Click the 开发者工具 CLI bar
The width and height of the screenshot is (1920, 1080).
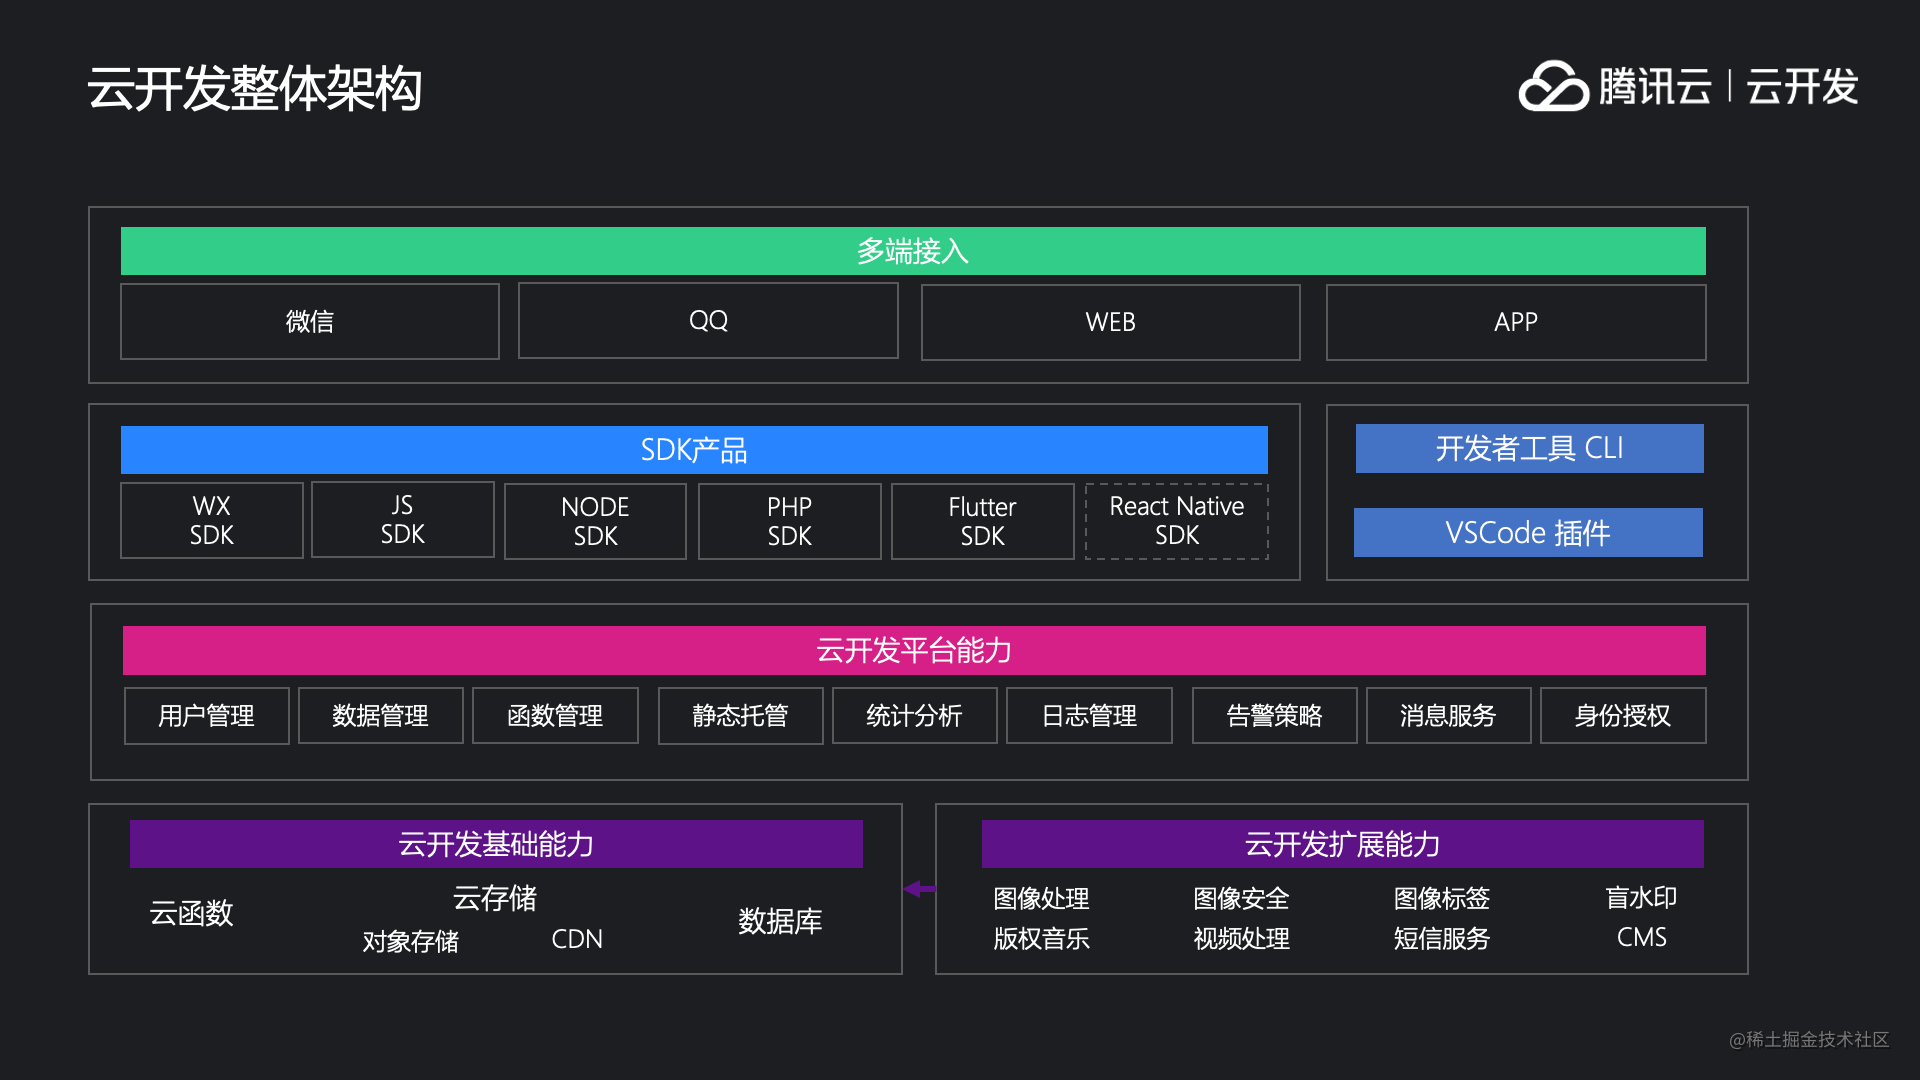[1530, 448]
